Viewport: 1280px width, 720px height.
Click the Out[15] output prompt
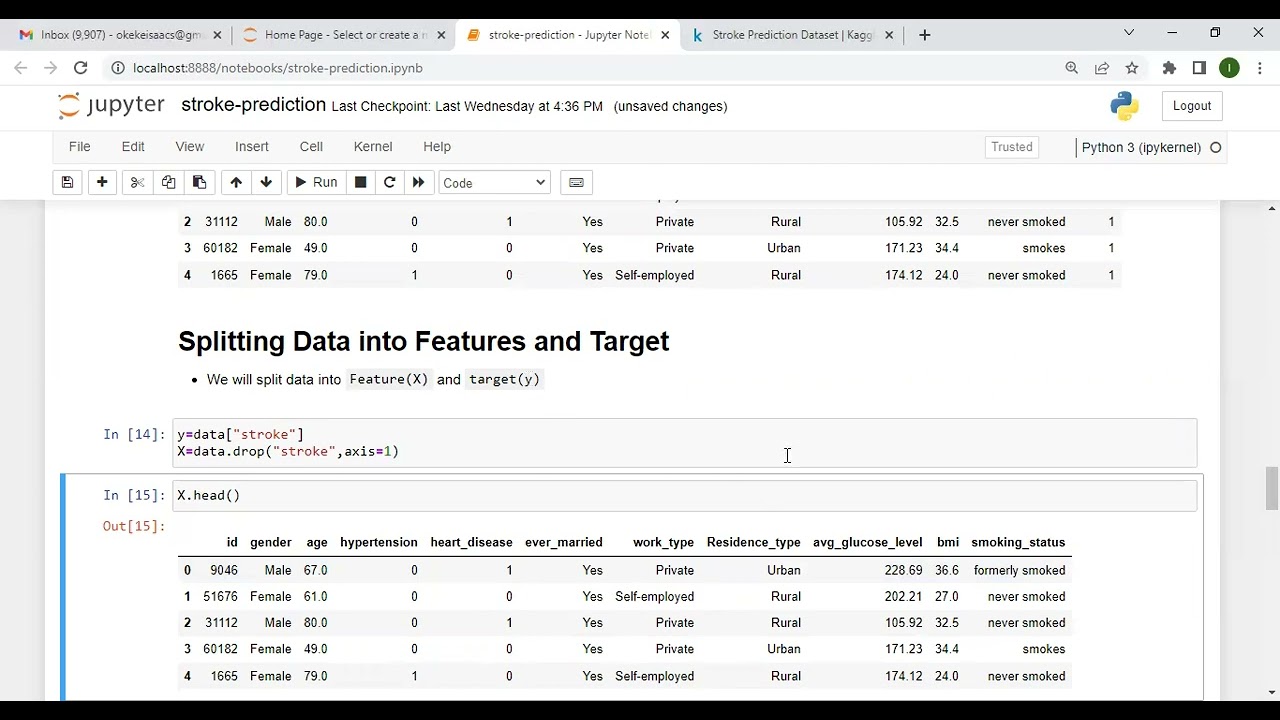tap(133, 526)
